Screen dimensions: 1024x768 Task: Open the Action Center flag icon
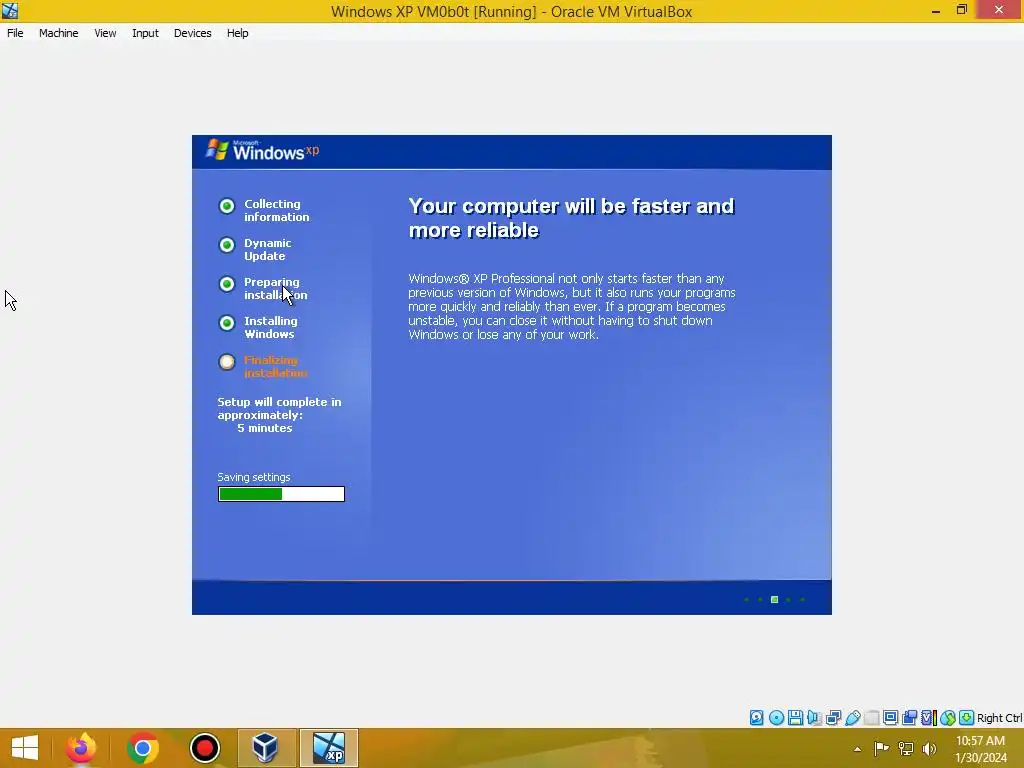(881, 748)
